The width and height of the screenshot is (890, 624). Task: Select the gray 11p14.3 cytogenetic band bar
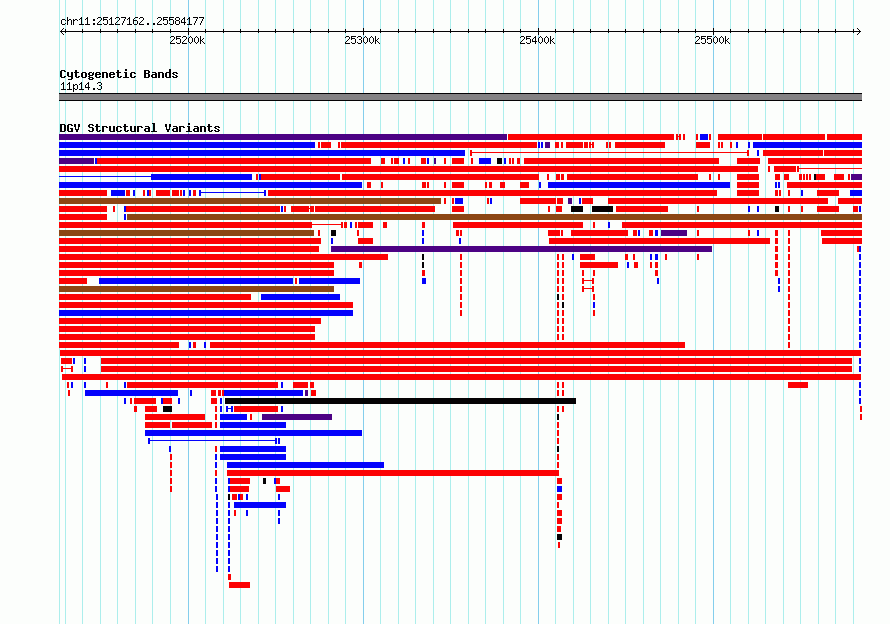[x=460, y=97]
